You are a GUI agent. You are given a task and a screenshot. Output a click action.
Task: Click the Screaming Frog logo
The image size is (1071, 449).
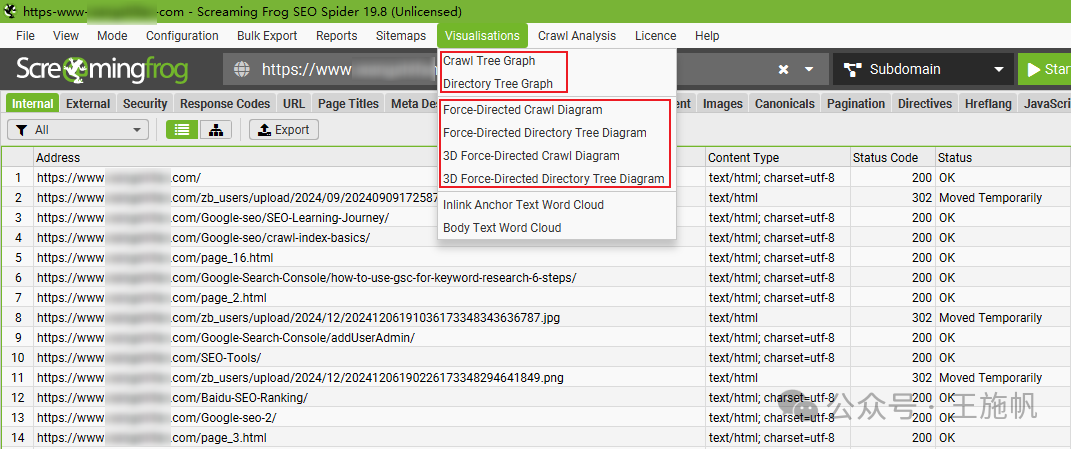pyautogui.click(x=102, y=70)
